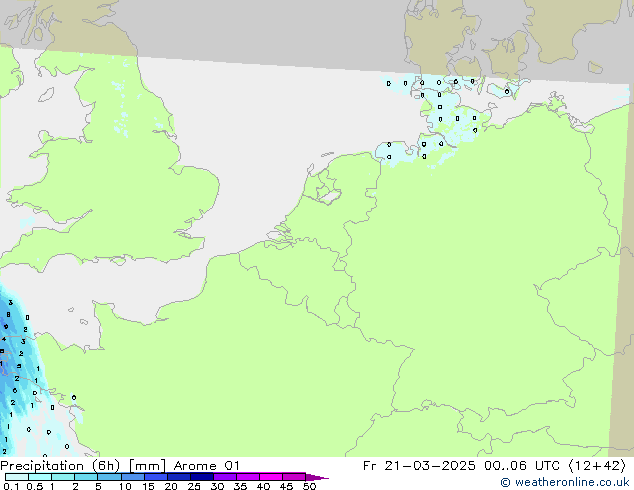The height and width of the screenshot is (490, 634).
Task: Click the '25' legend scale label
Action: click(194, 486)
